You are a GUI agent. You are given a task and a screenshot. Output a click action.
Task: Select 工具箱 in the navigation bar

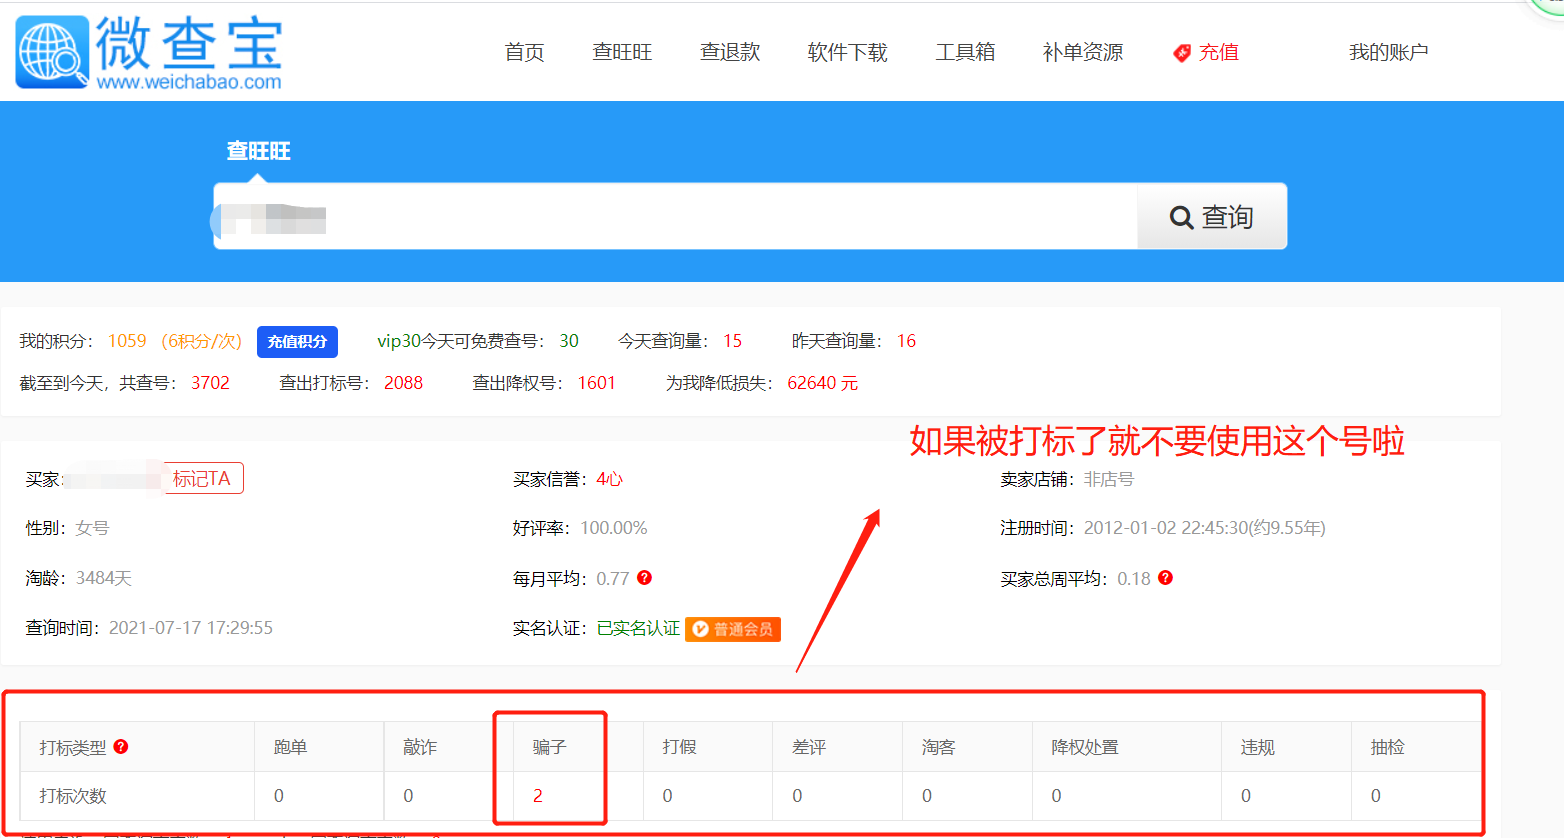coord(965,52)
